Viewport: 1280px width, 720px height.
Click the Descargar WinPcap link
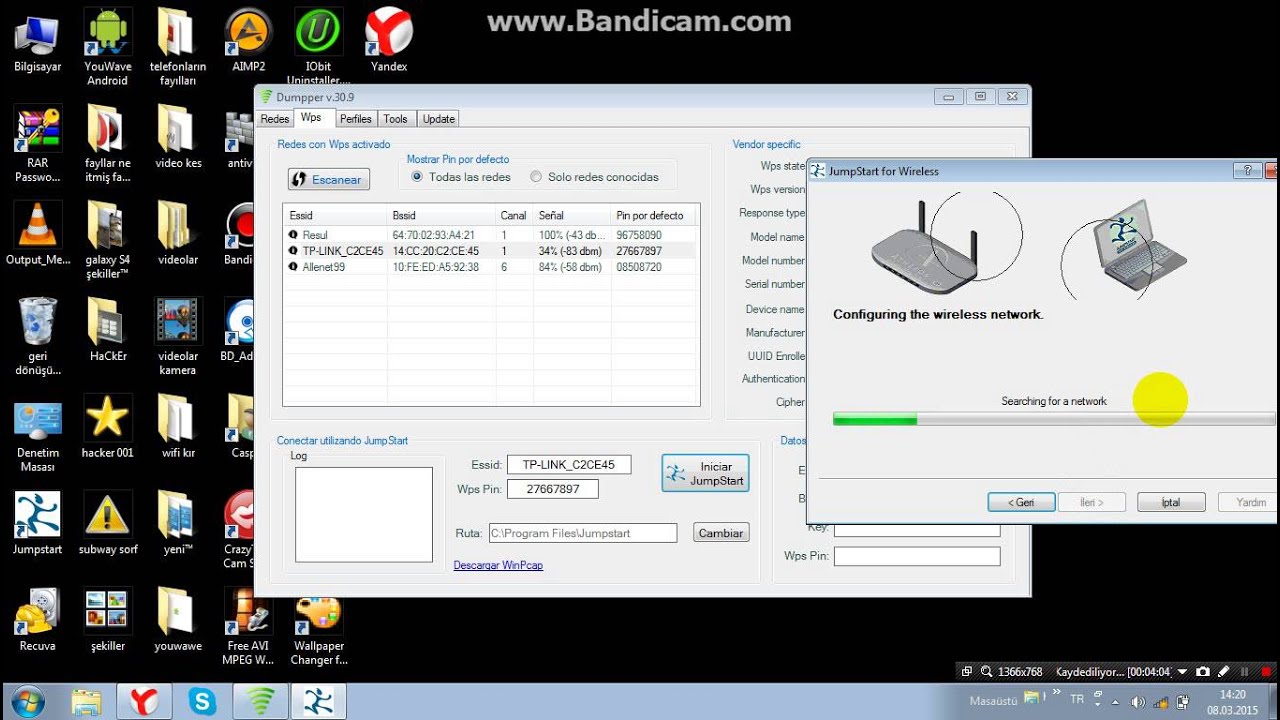coord(498,565)
